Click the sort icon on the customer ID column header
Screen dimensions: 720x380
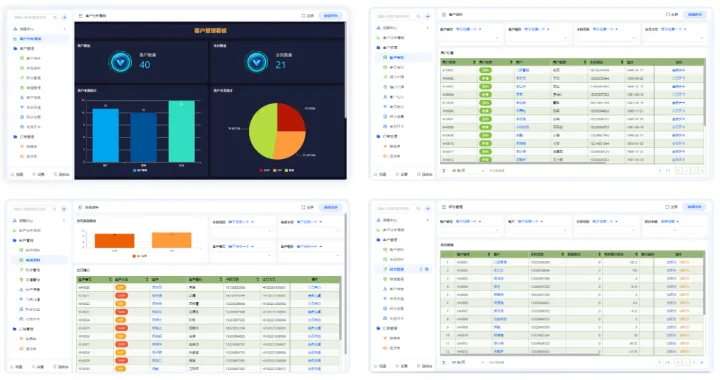coord(474,62)
